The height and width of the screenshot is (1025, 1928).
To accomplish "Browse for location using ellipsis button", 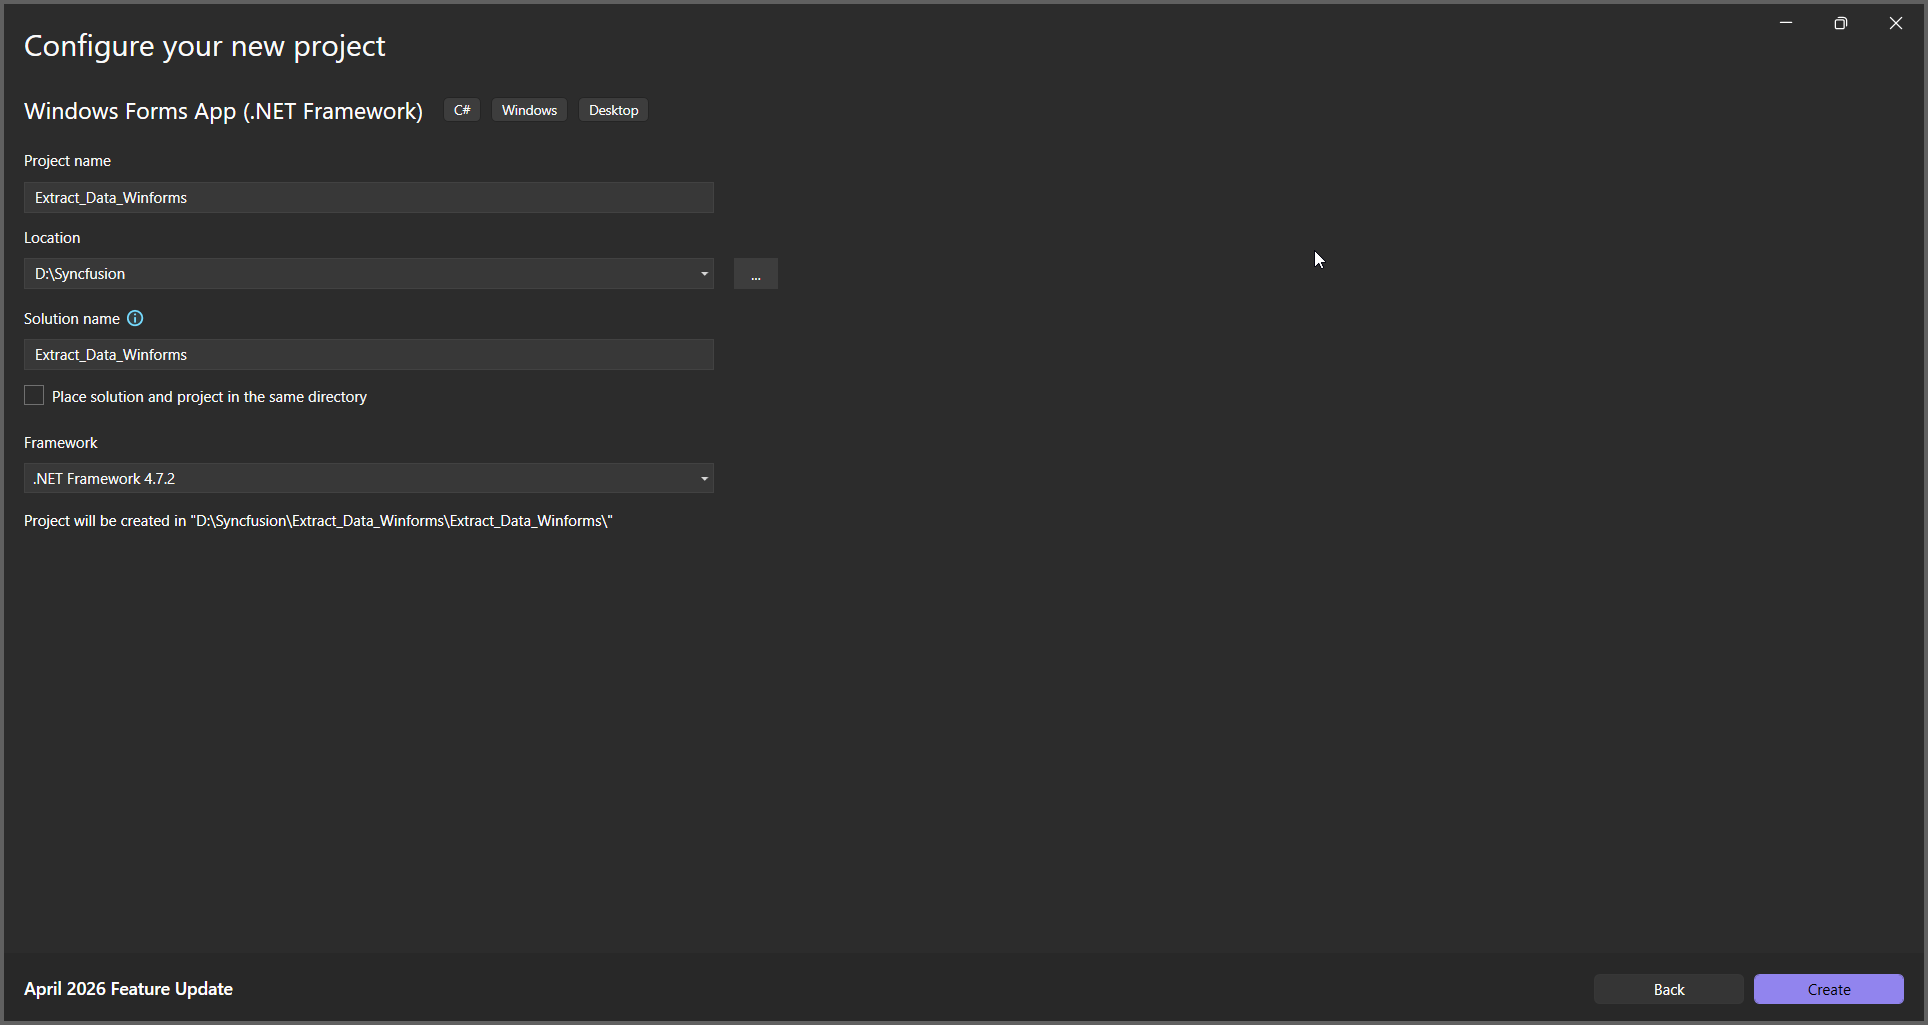I will point(756,274).
